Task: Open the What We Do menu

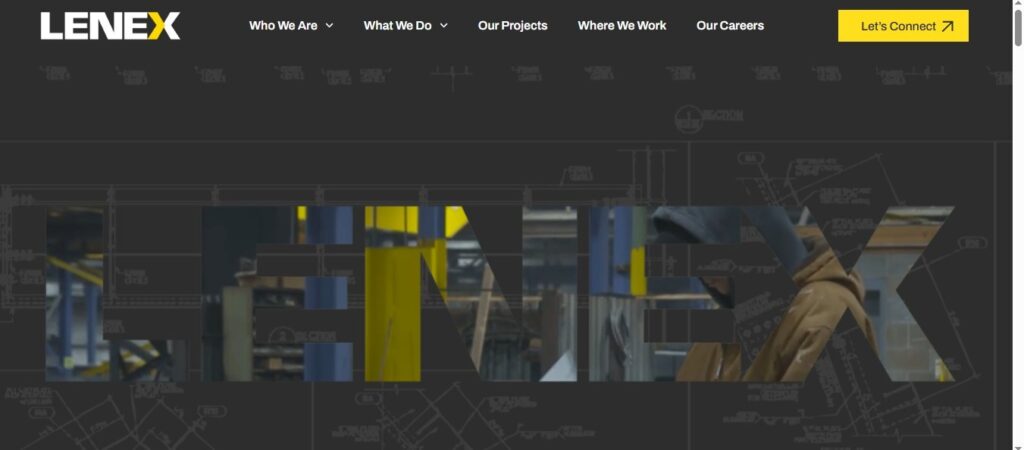Action: pos(397,25)
